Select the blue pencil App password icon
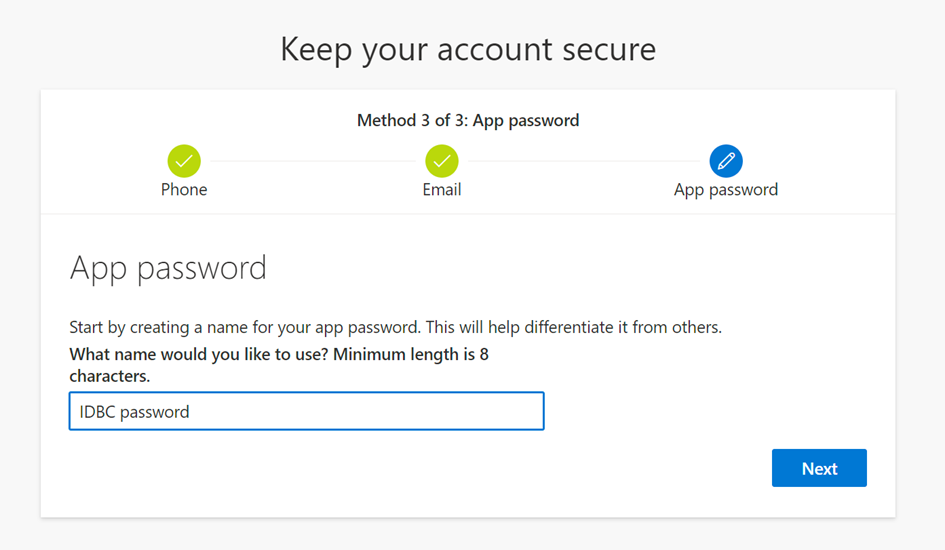 (x=726, y=161)
